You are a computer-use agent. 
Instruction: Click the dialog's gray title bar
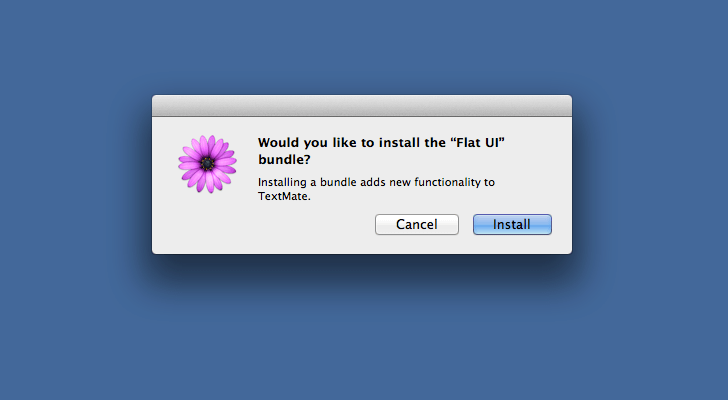coord(362,106)
